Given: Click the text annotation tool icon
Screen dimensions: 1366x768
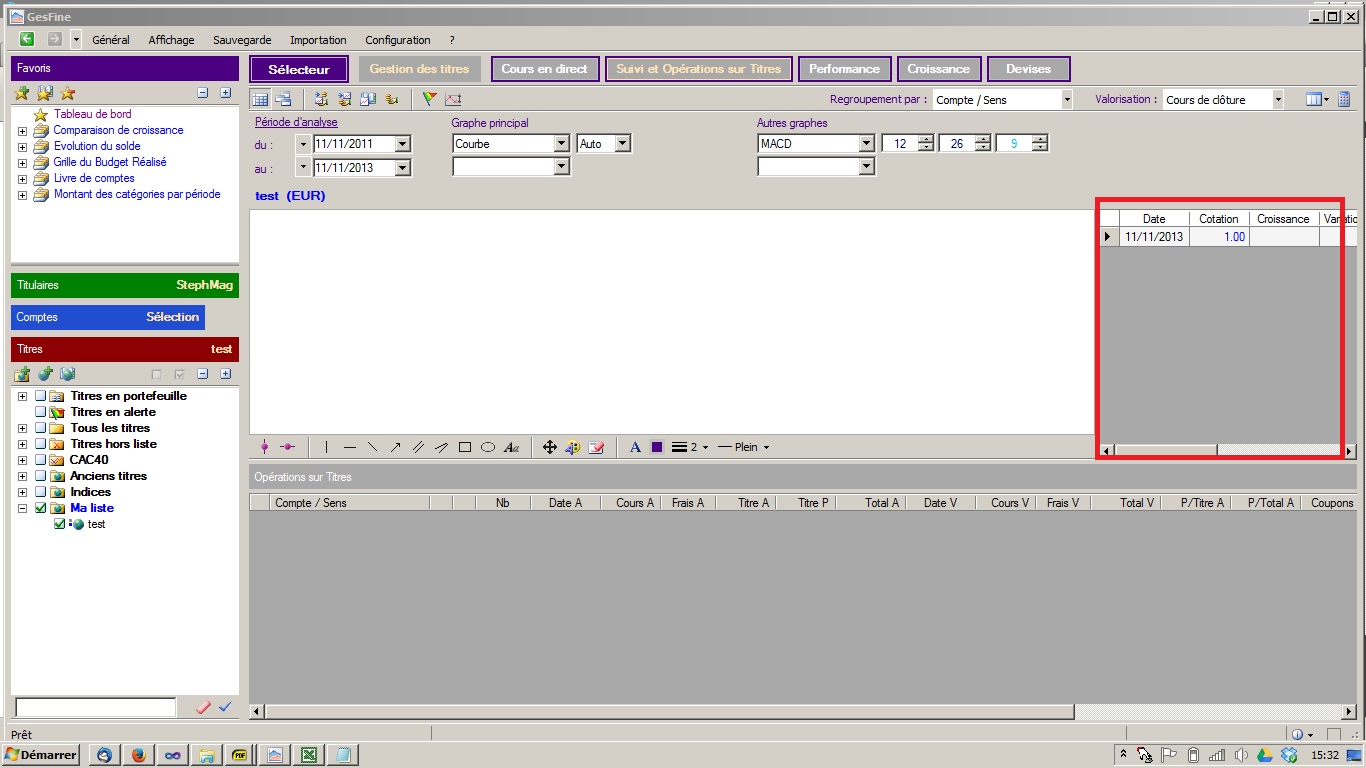Looking at the screenshot, I should click(x=512, y=447).
